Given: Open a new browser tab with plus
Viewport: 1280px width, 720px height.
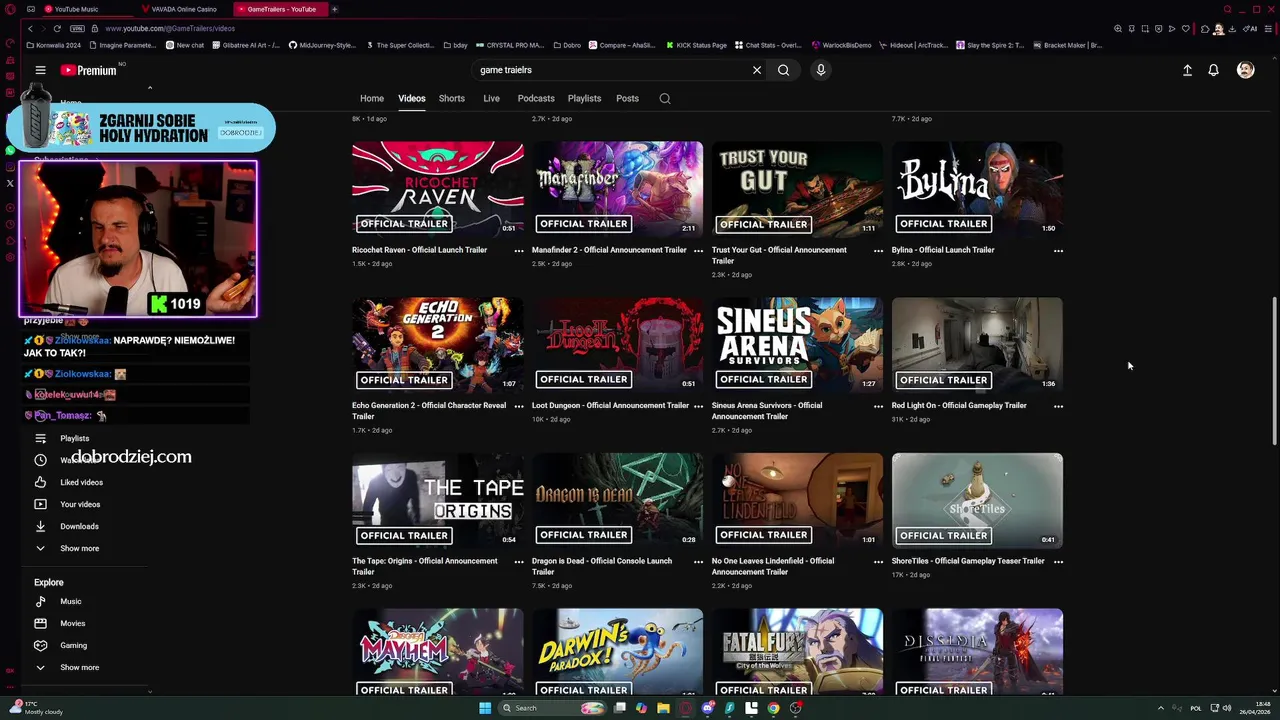Looking at the screenshot, I should pos(334,9).
